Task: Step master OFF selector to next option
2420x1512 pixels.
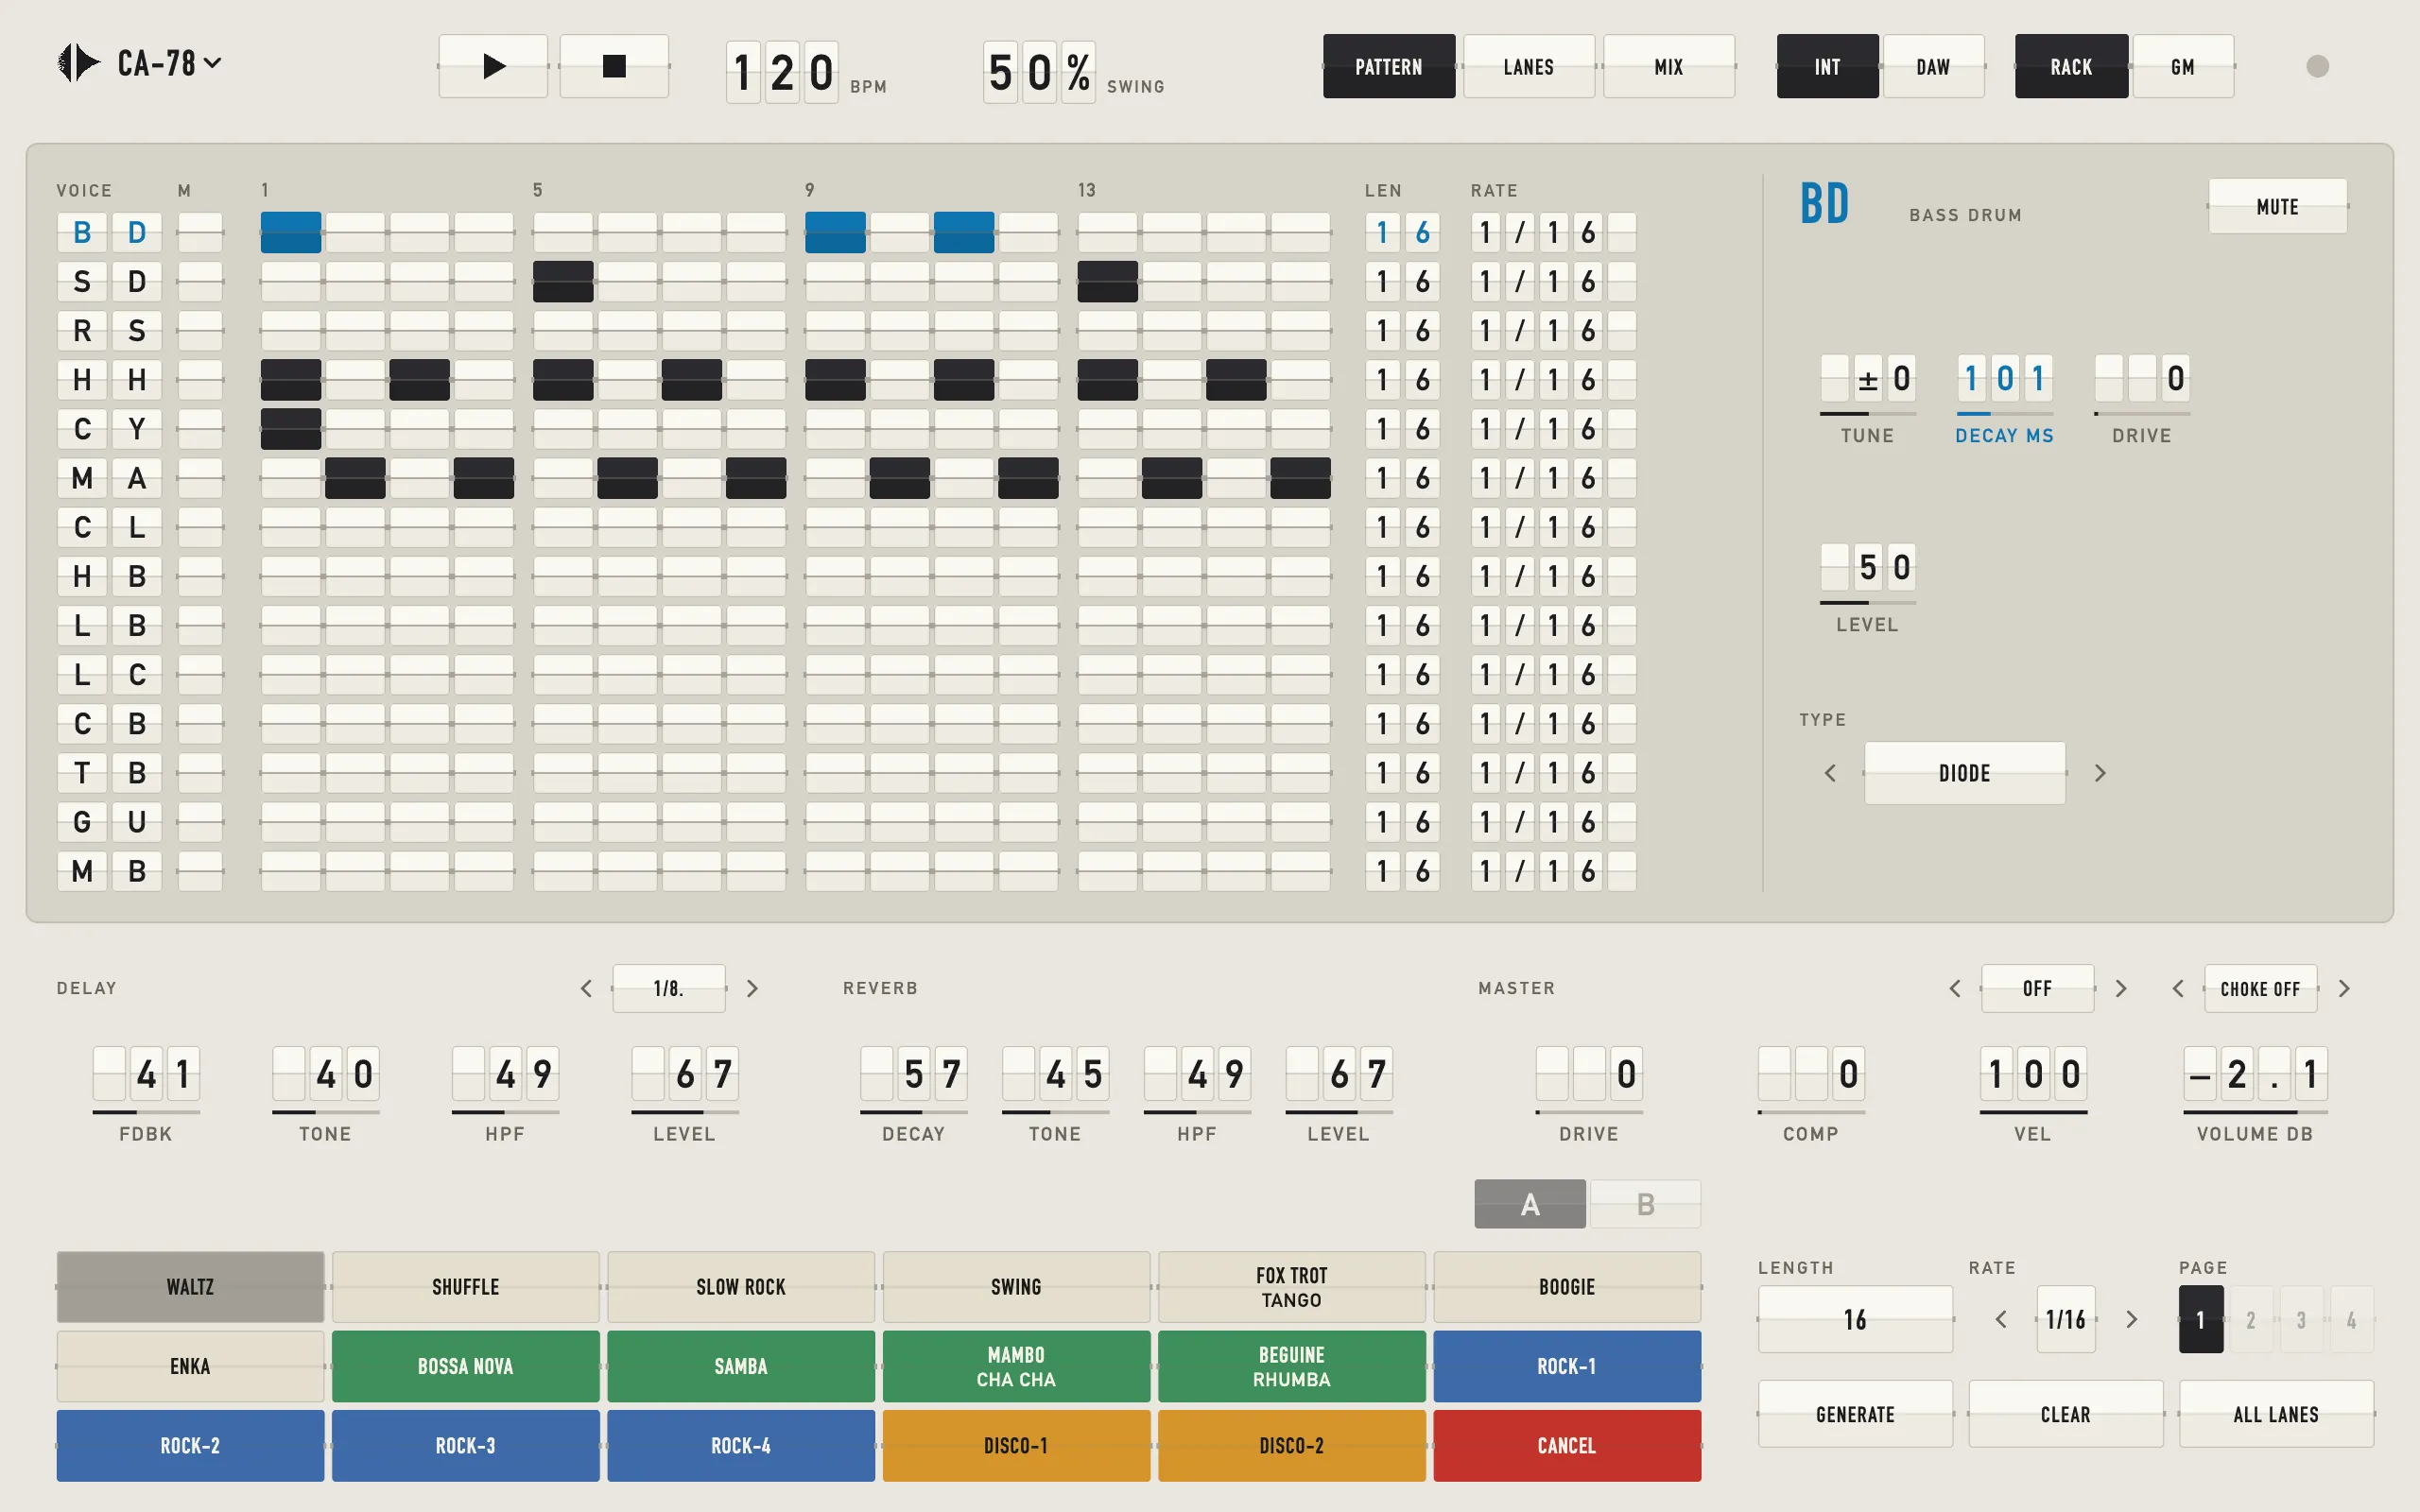Action: (2121, 988)
